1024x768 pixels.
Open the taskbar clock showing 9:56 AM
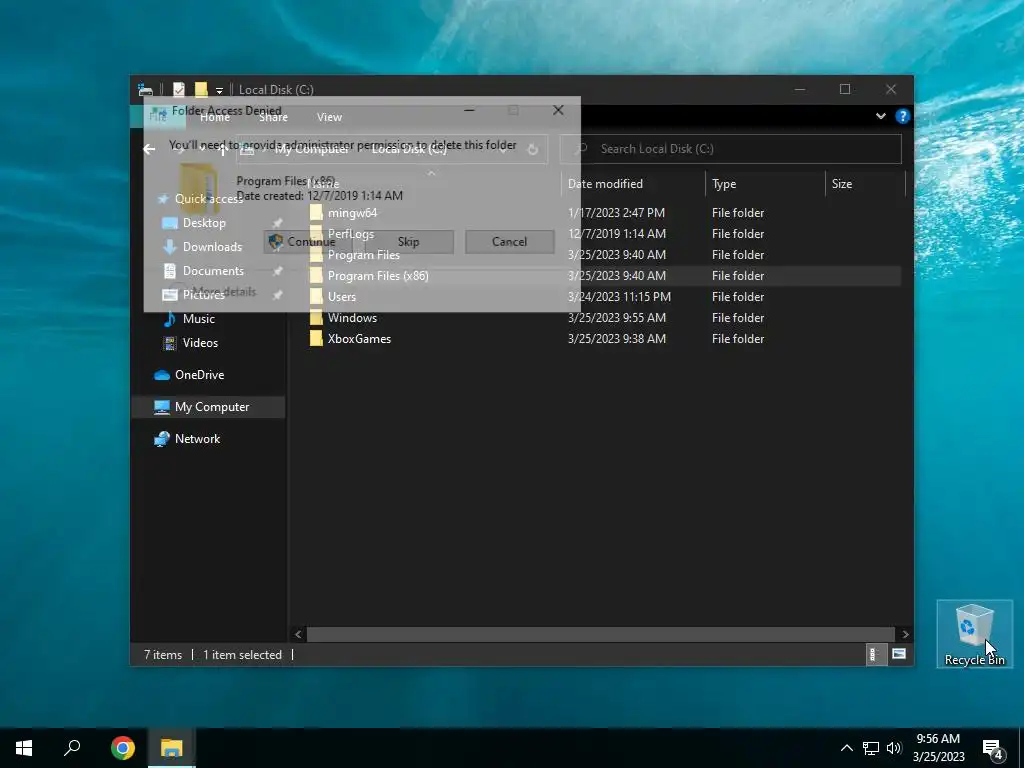[x=938, y=748]
